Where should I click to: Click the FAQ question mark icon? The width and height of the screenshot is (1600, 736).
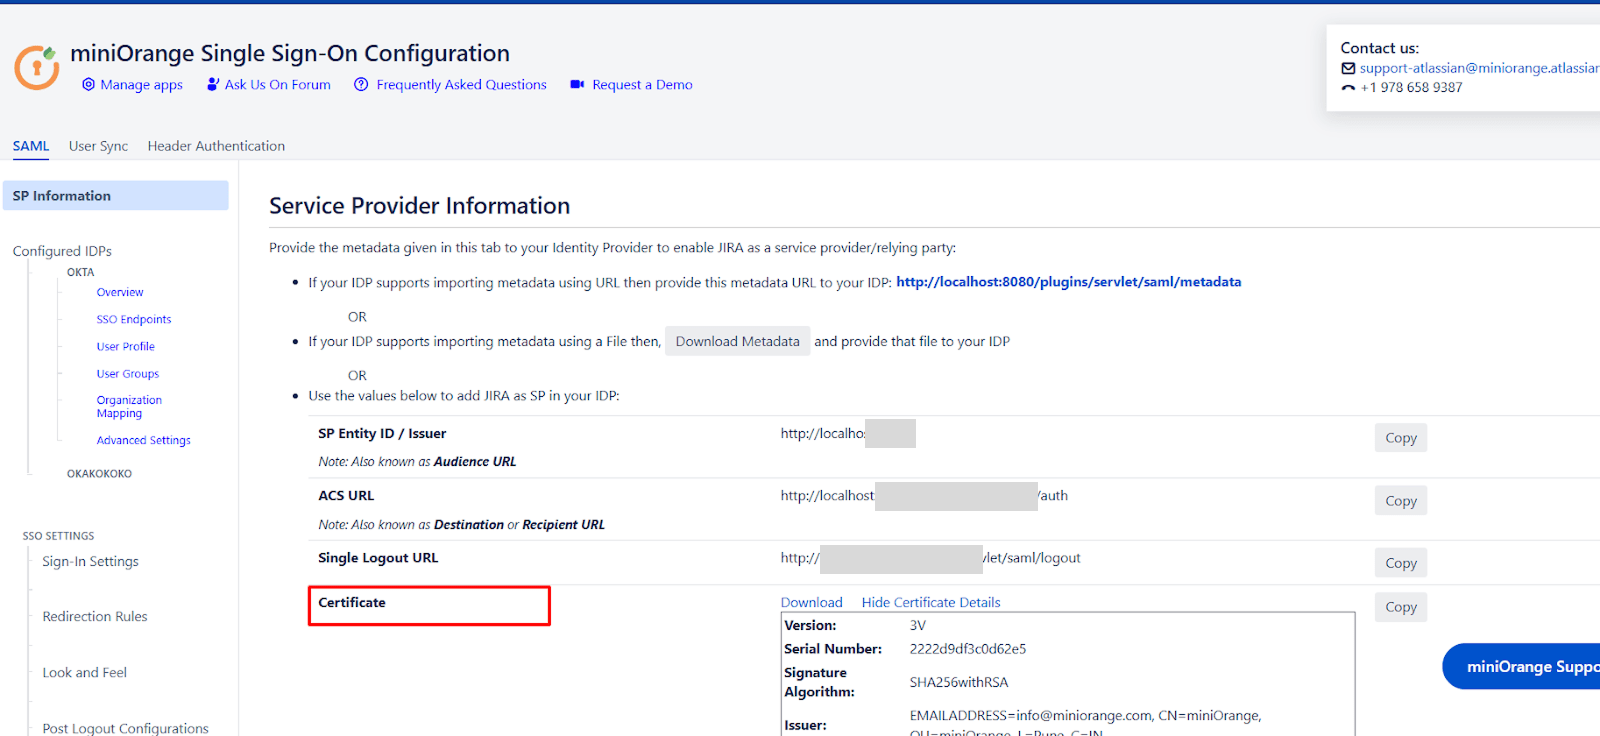(x=361, y=85)
